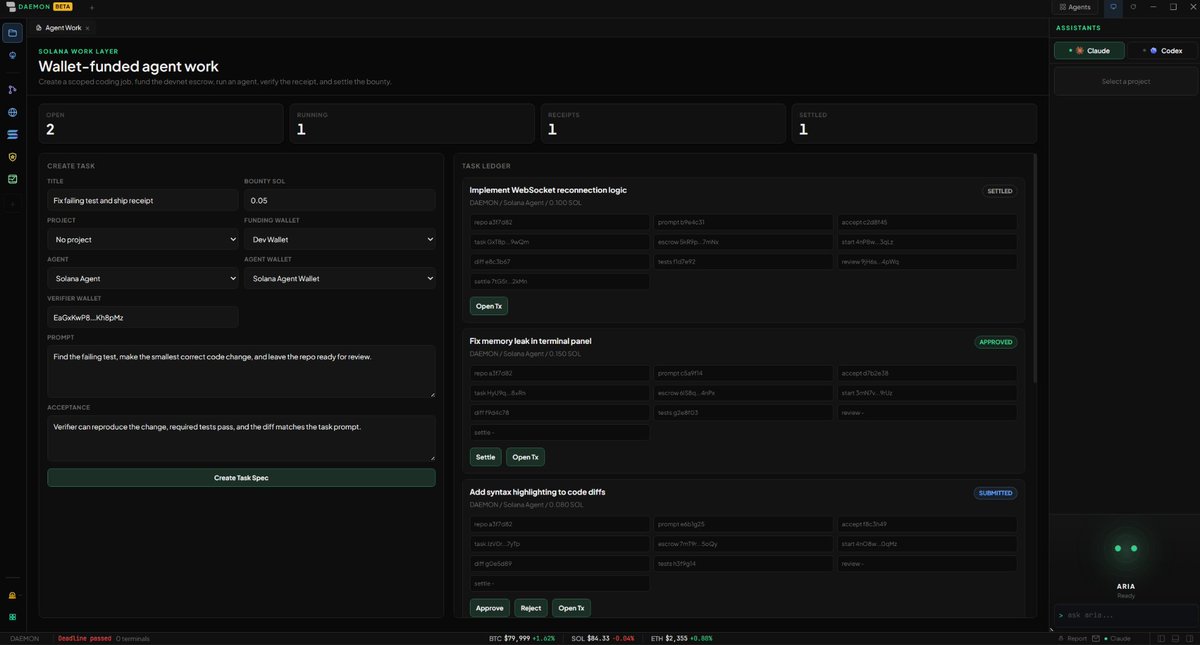
Task: Click the Bounty SOL input field
Action: [x=340, y=200]
